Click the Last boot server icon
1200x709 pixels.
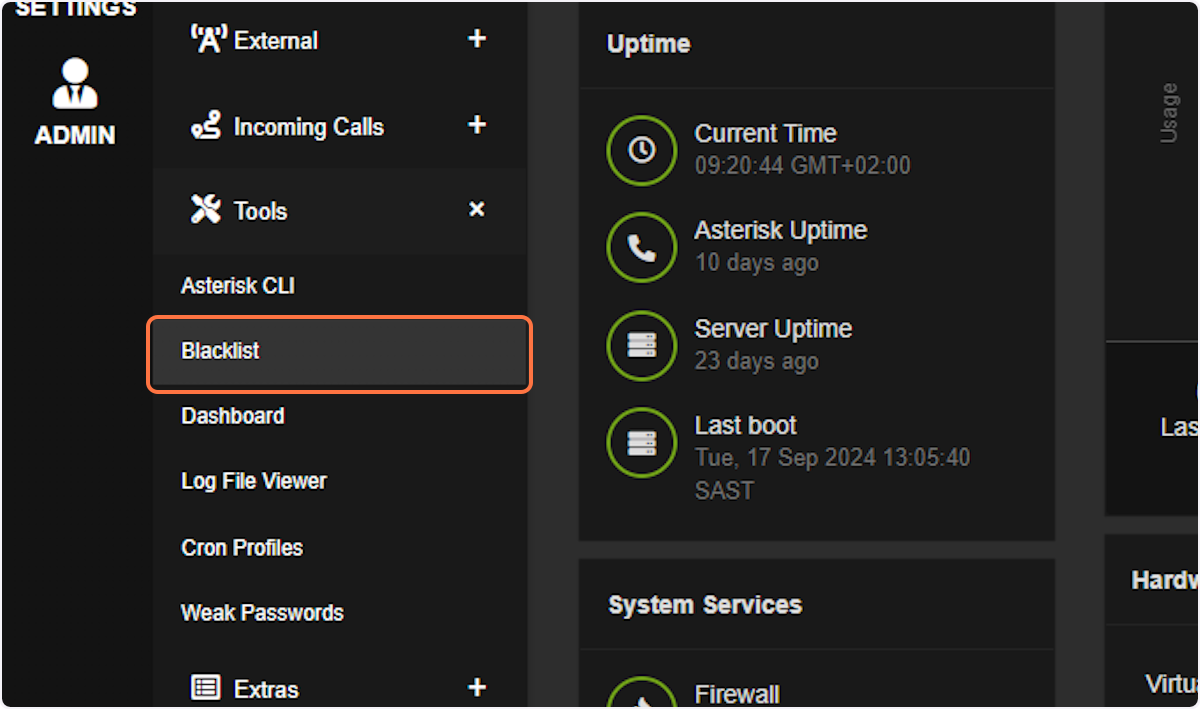641,442
